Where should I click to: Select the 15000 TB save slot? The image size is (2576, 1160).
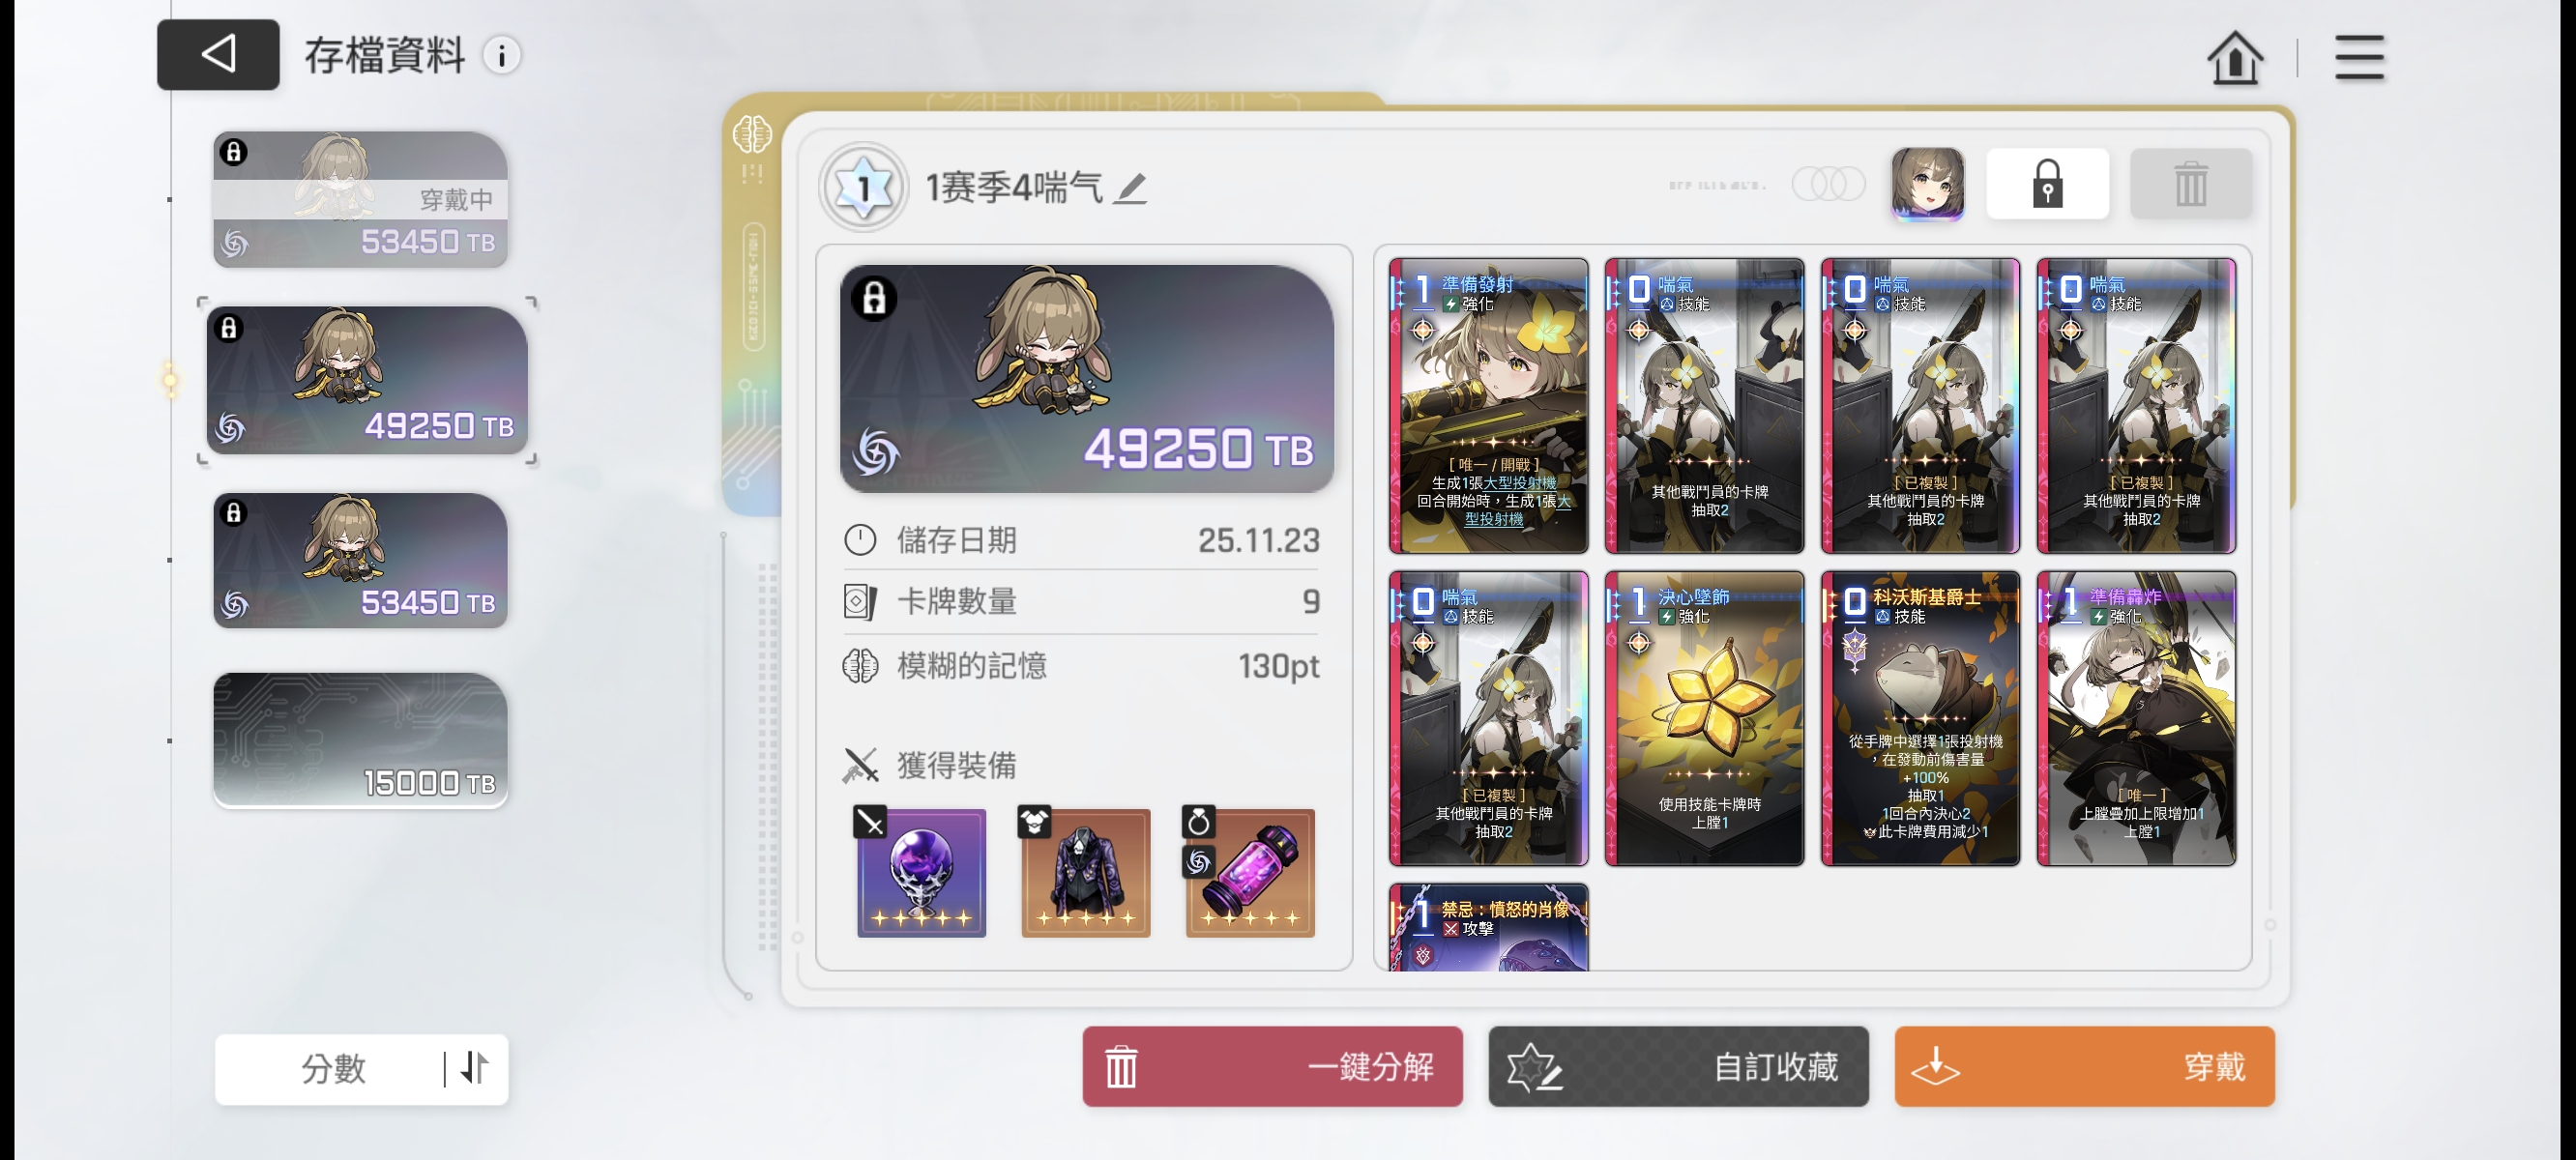(x=360, y=740)
